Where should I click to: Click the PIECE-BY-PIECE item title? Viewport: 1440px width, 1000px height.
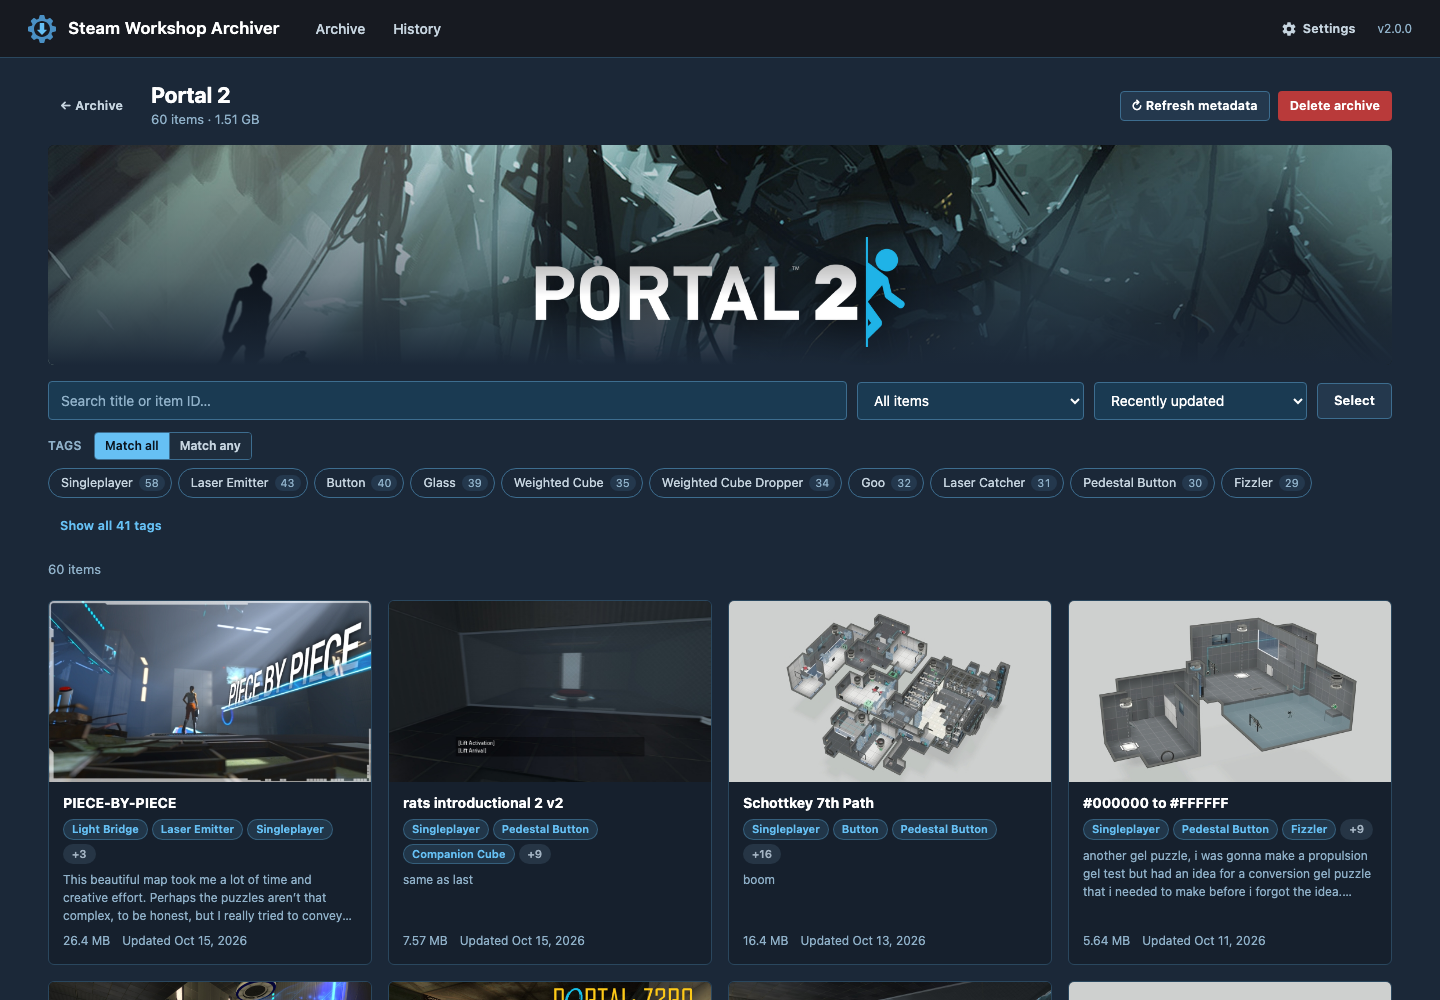[x=120, y=803]
